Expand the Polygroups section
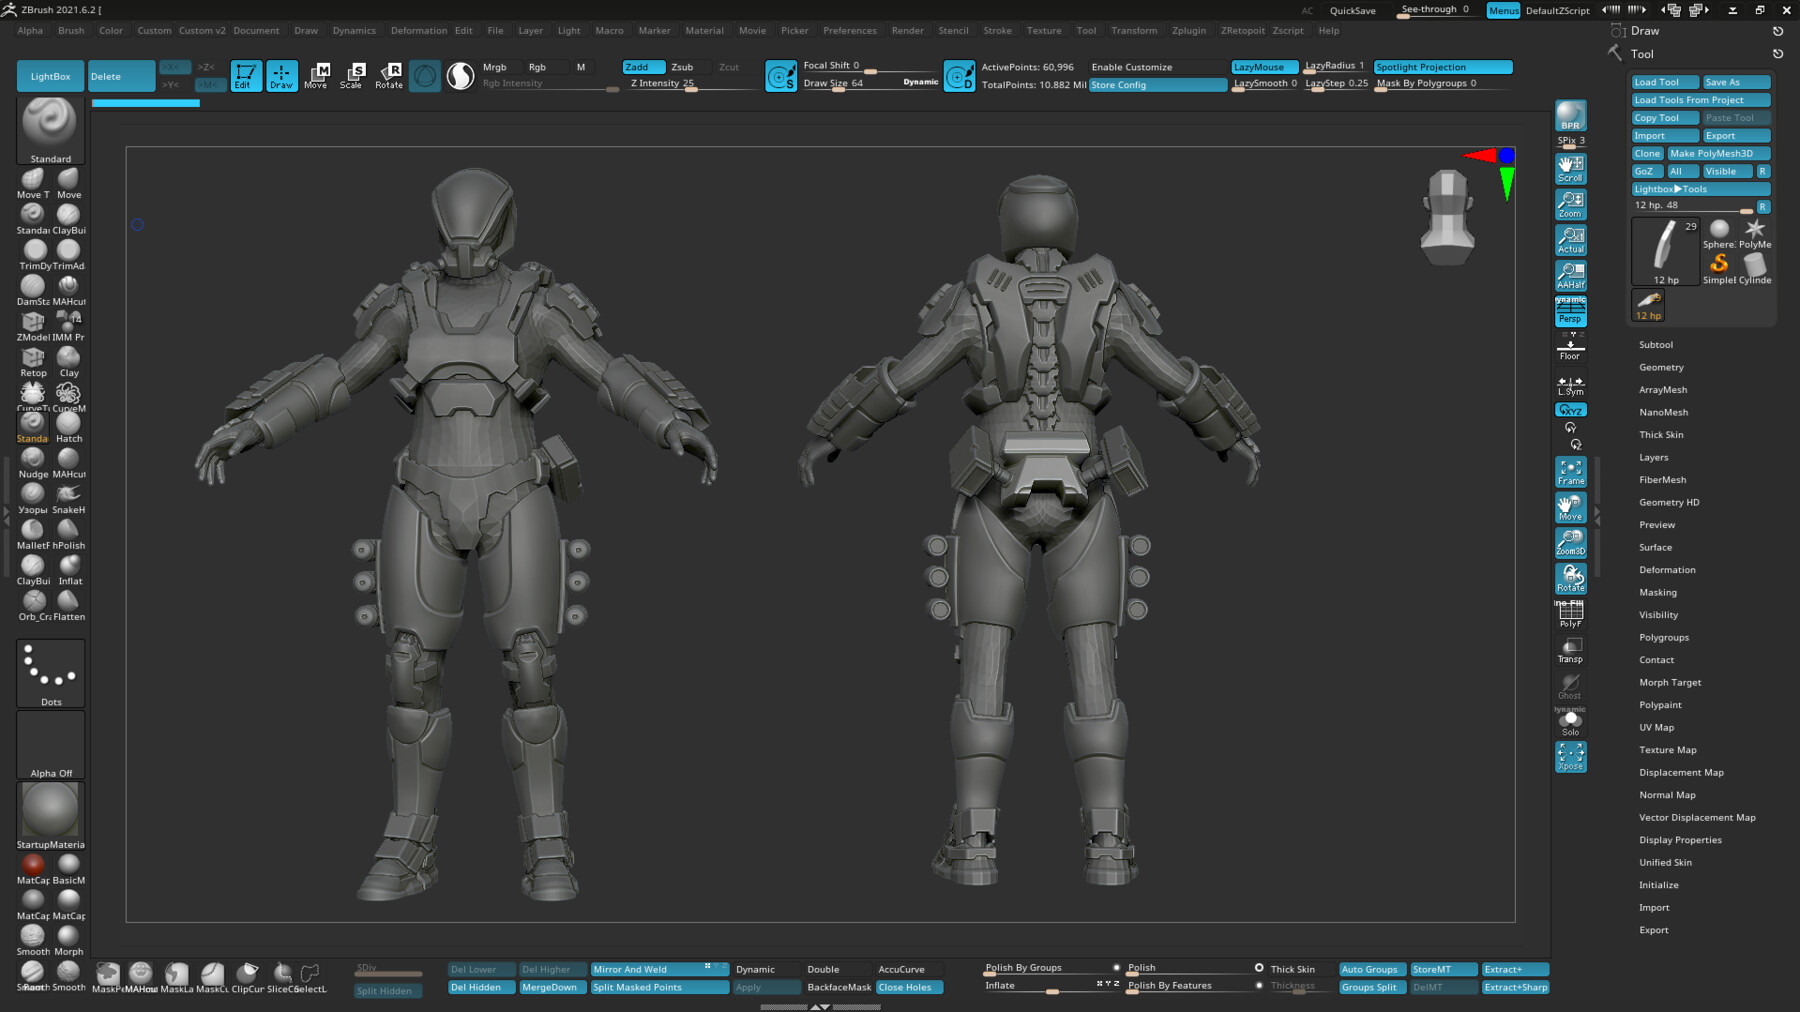The height and width of the screenshot is (1012, 1800). click(x=1663, y=637)
